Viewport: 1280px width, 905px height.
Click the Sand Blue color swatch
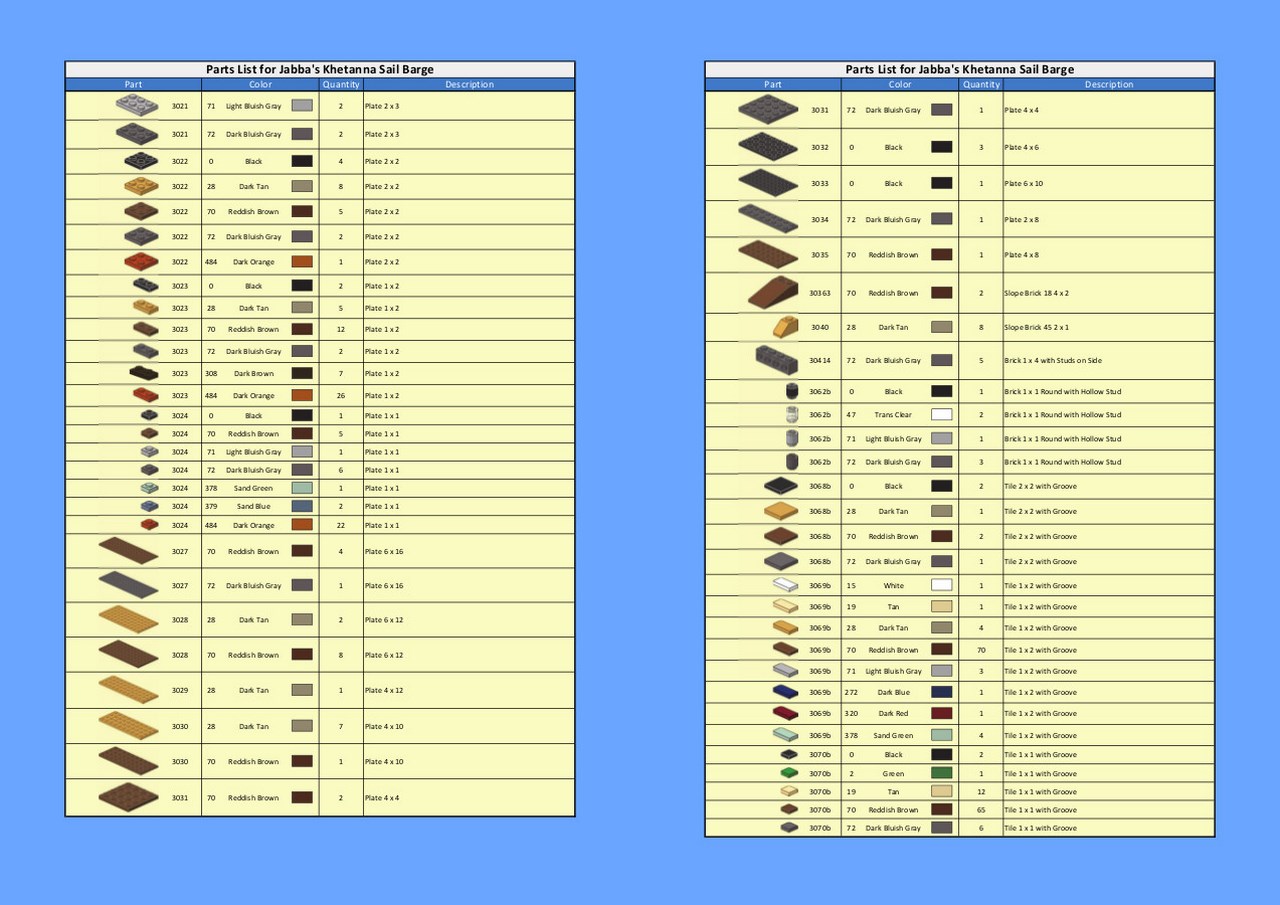point(302,506)
